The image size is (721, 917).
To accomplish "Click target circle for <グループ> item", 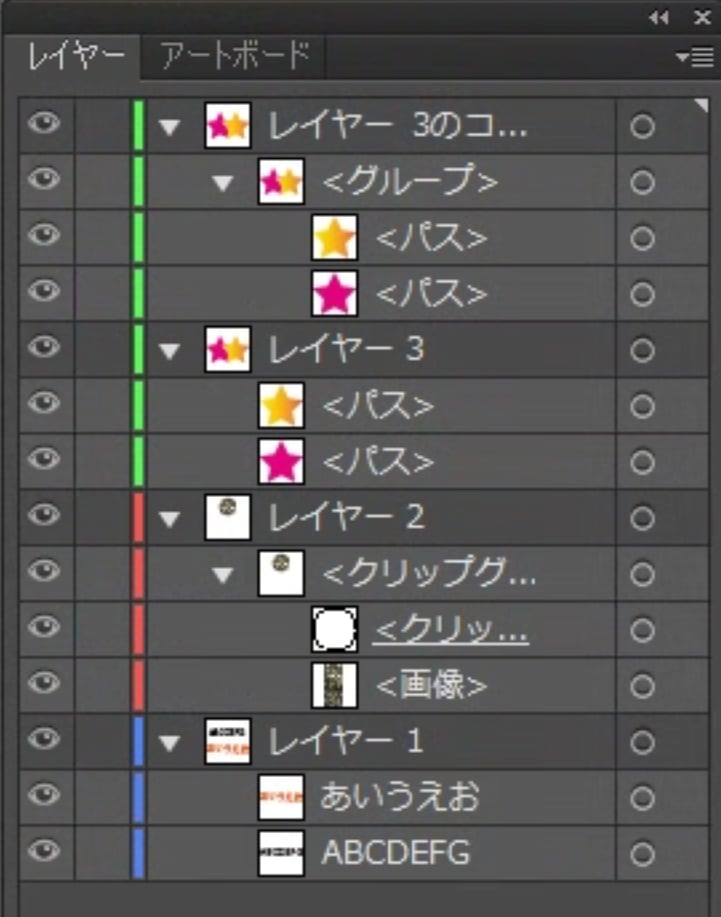I will tap(642, 182).
